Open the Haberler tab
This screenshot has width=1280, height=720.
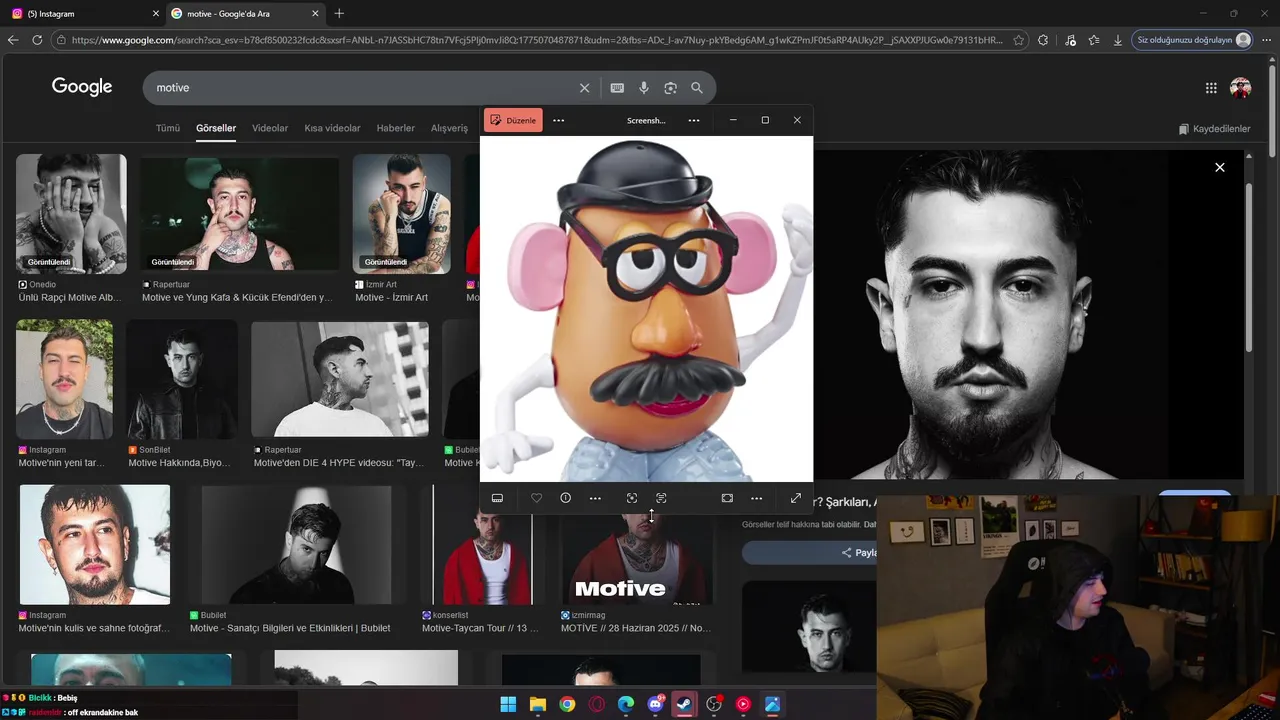coord(396,128)
